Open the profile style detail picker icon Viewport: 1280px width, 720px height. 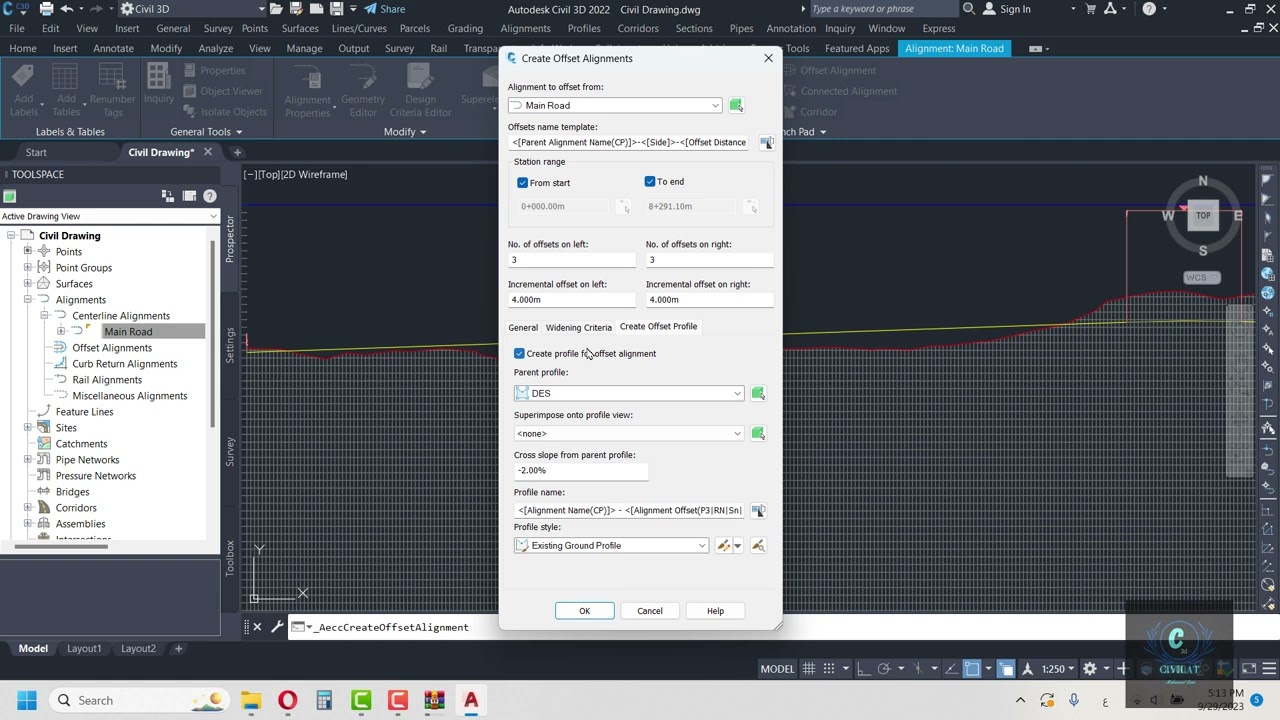click(x=758, y=545)
